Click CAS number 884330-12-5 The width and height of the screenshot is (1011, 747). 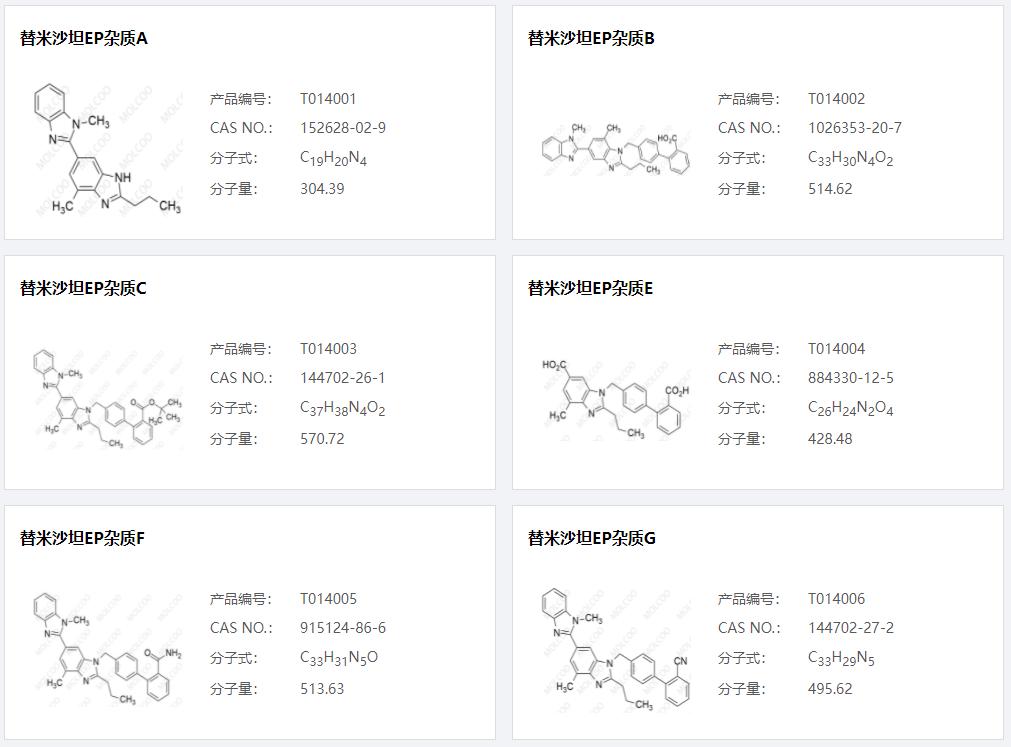(850, 378)
